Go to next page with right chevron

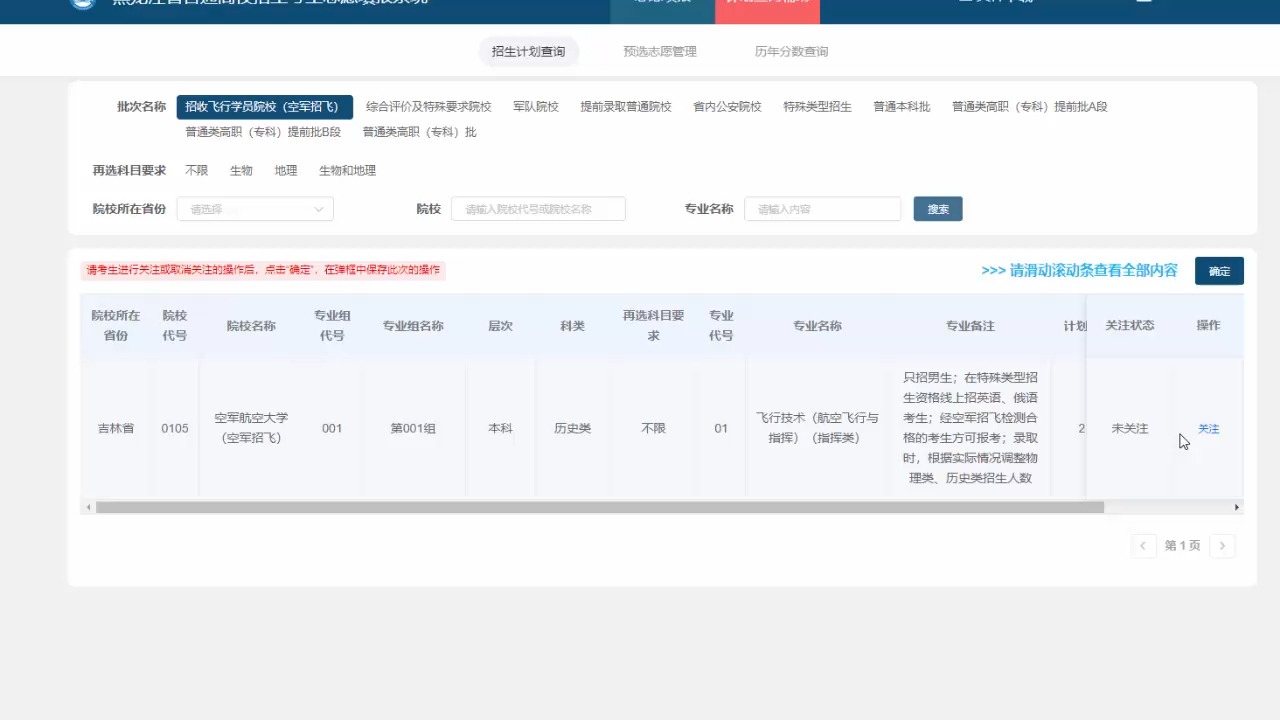1222,546
